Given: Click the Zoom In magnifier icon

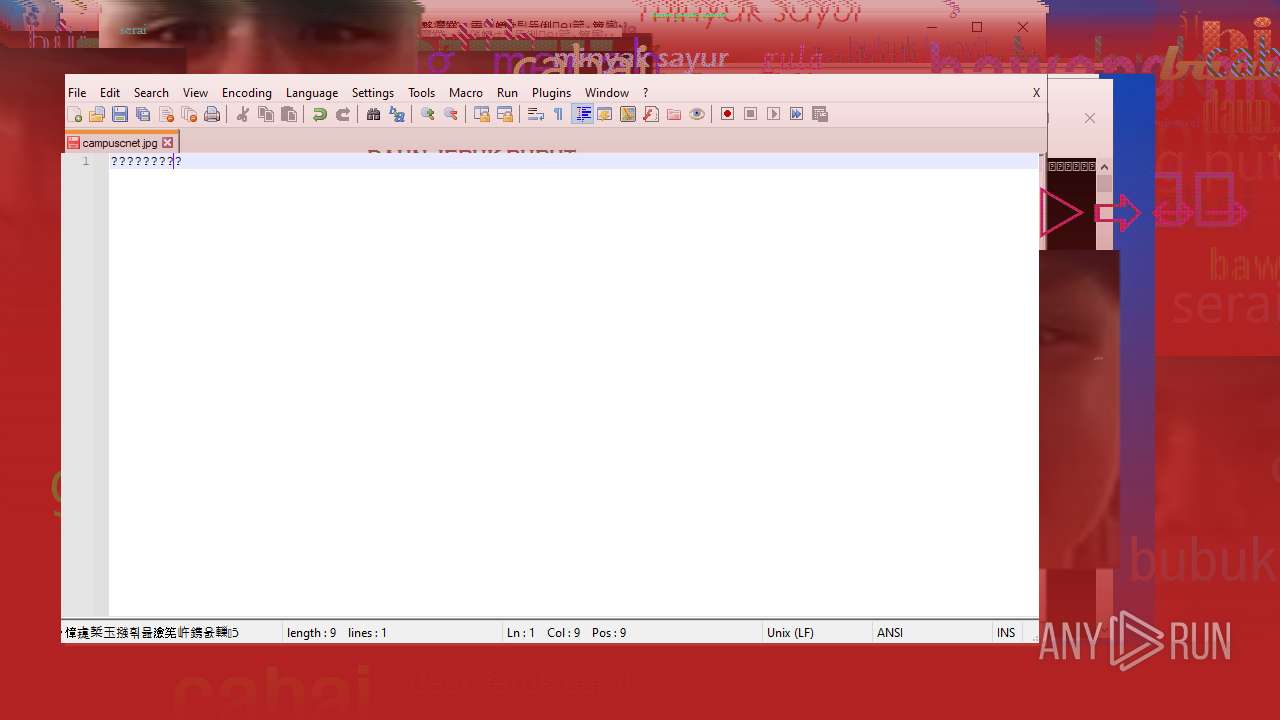Looking at the screenshot, I should 427,114.
